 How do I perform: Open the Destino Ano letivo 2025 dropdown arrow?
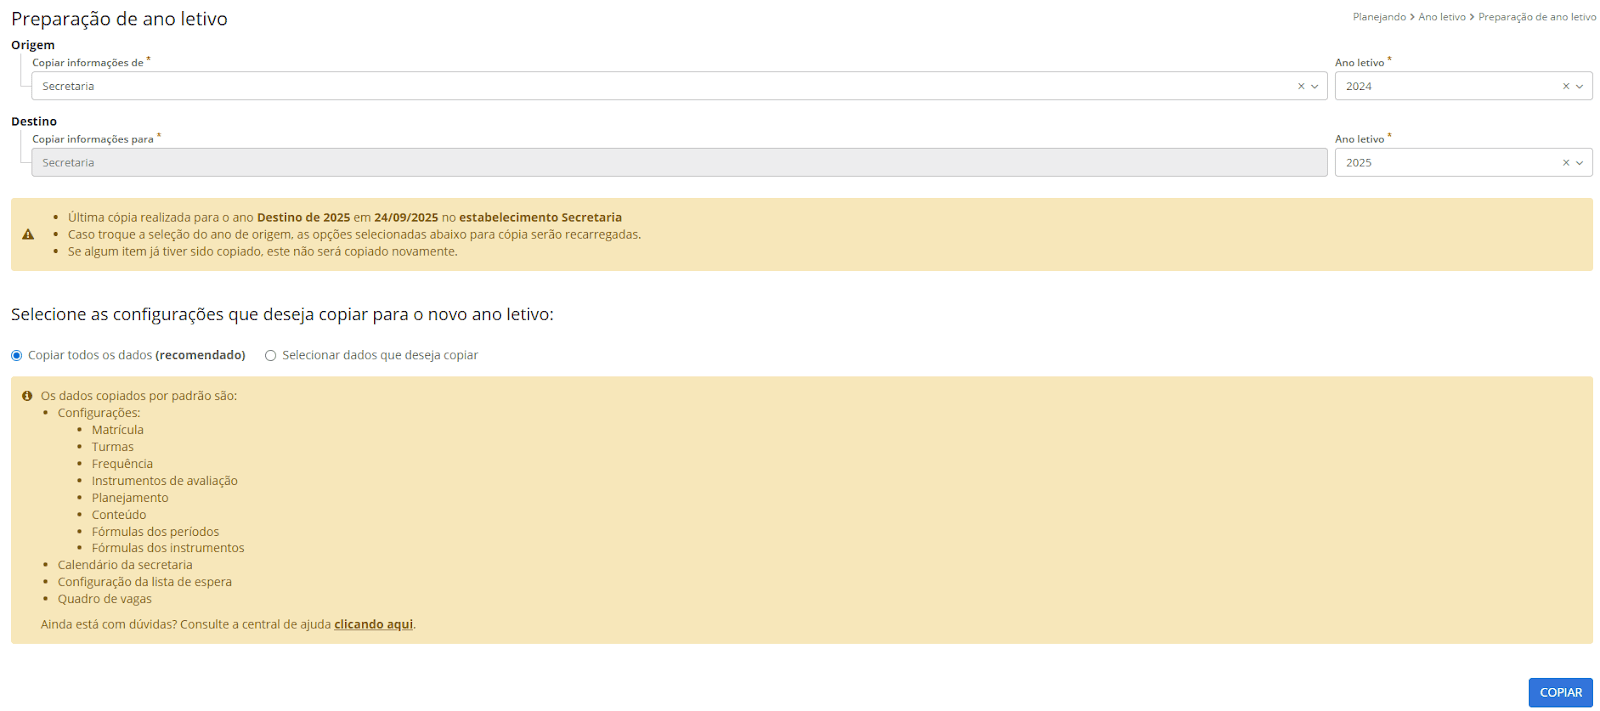1580,163
